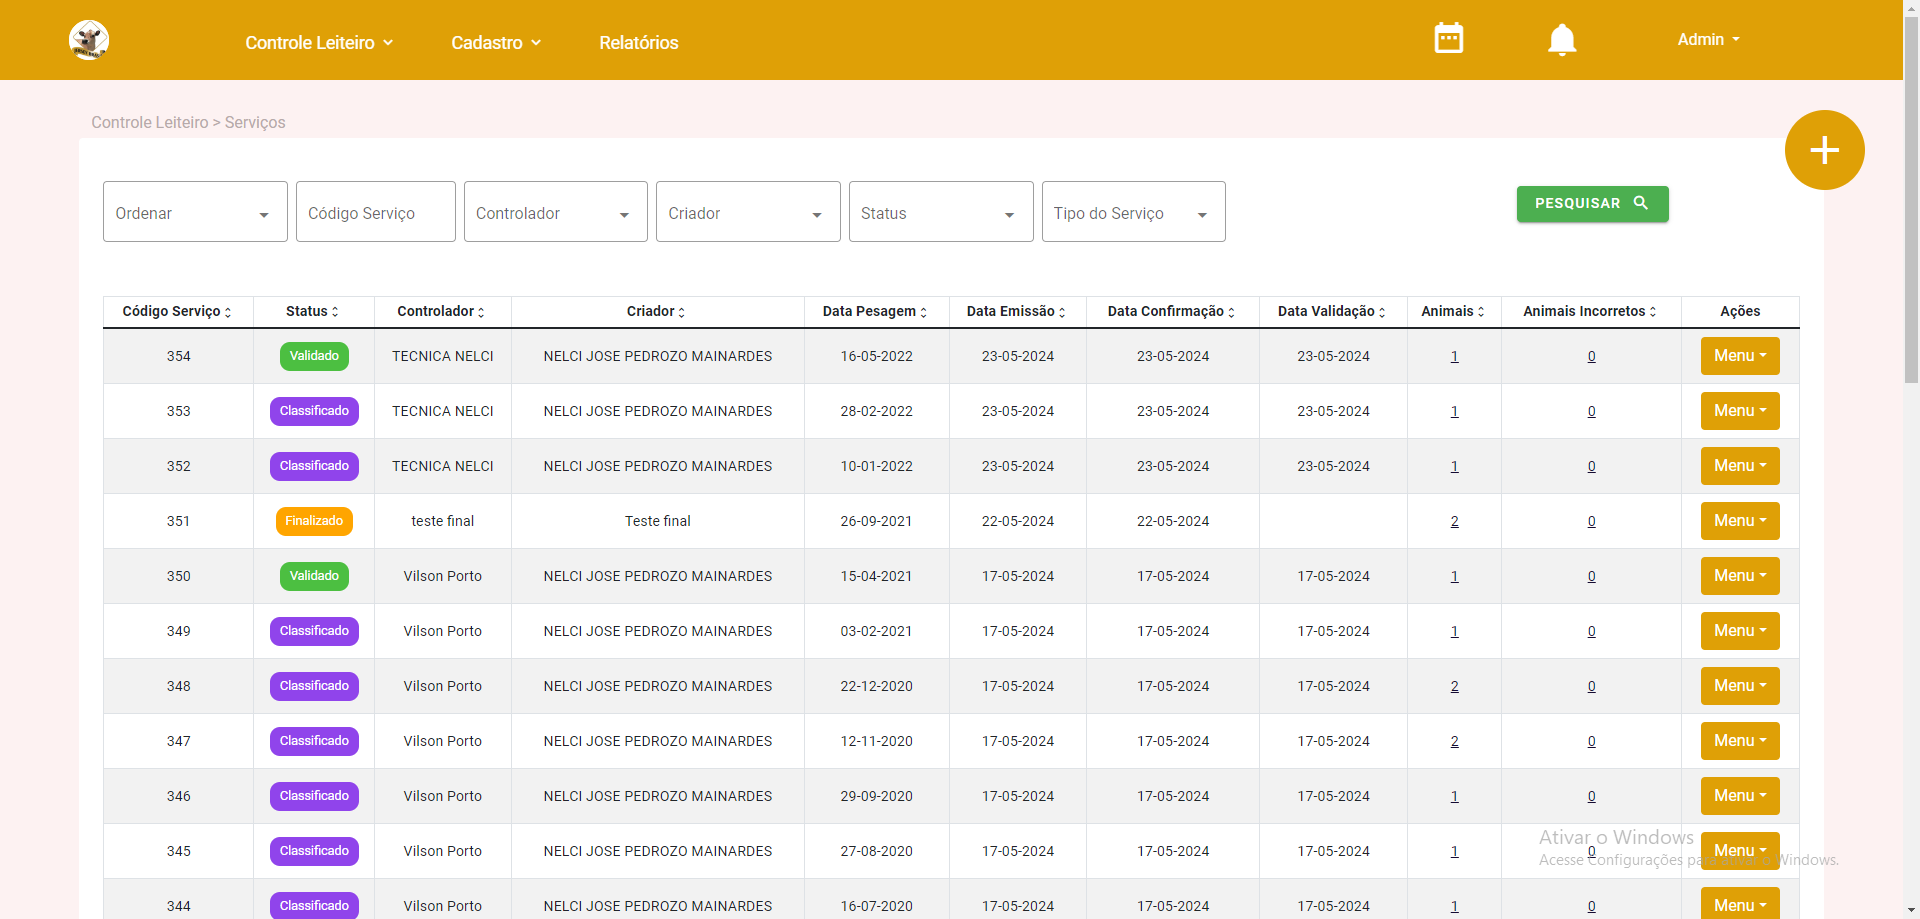
Task: Open Menu dropdown for service 349
Action: 1740,631
